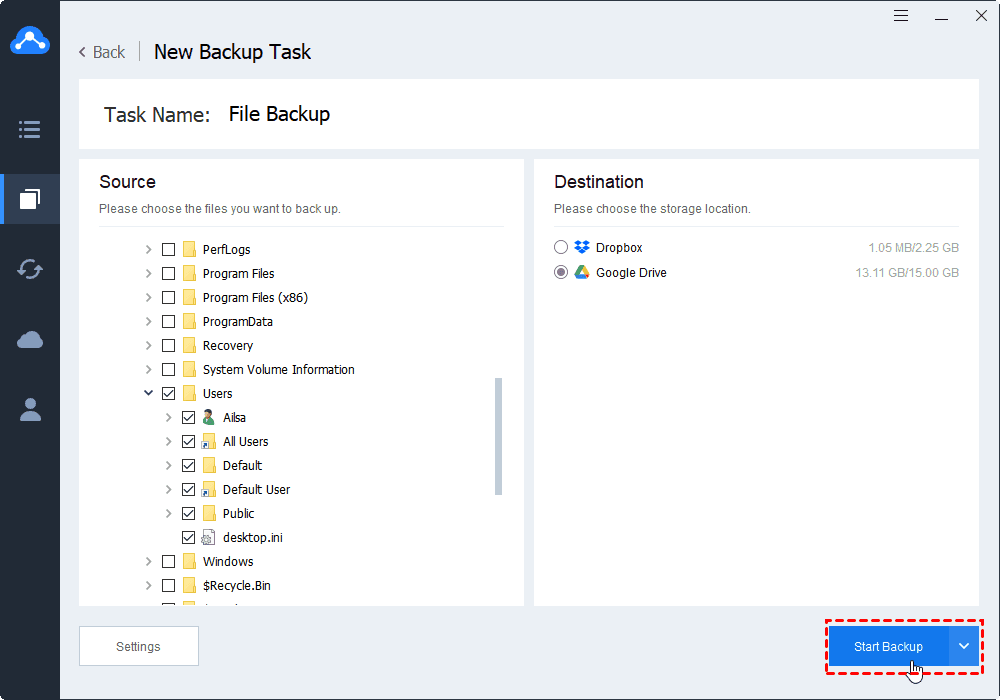The image size is (1000, 700).
Task: Open the Start Backup dropdown arrow
Action: point(964,646)
